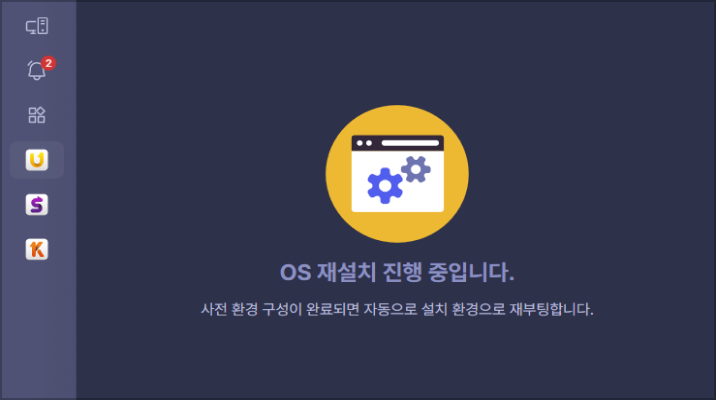This screenshot has height=400, width=716.
Task: Click the white window graphic with gears
Action: click(x=397, y=174)
